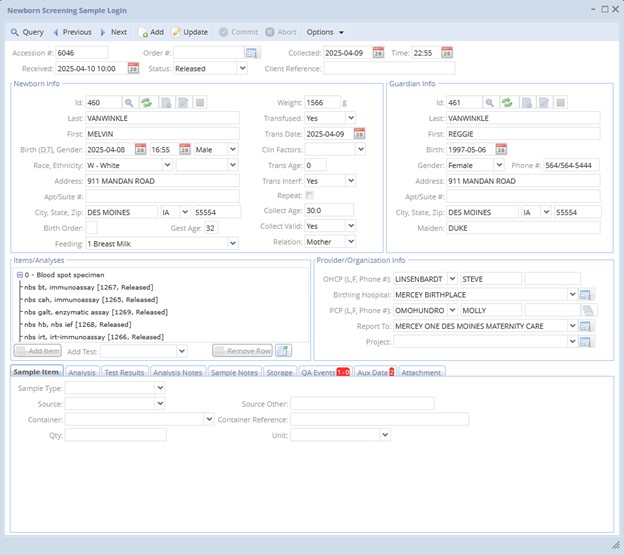This screenshot has width=624, height=555.
Task: Open the Status dropdown
Action: pos(242,68)
